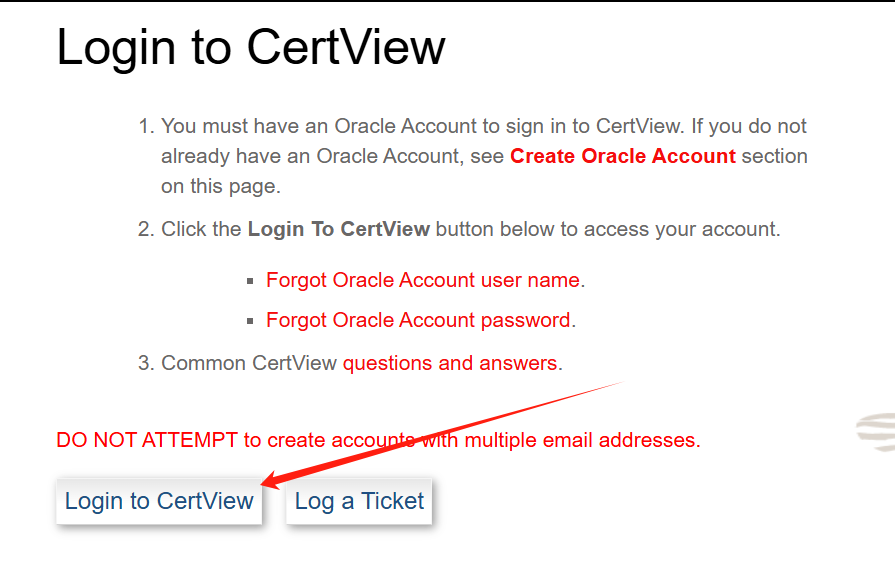Click the large Login to CertView page heading
The height and width of the screenshot is (586, 895).
click(250, 47)
